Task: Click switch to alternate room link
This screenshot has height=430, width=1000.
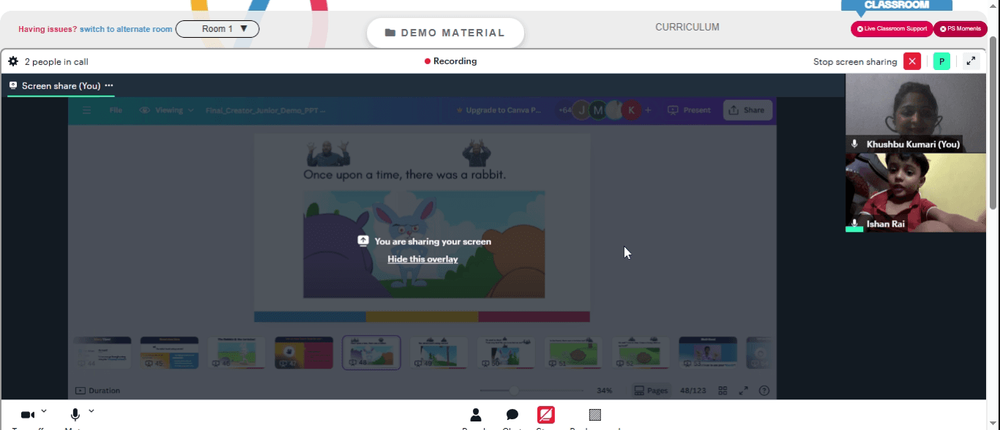Action: [x=126, y=29]
